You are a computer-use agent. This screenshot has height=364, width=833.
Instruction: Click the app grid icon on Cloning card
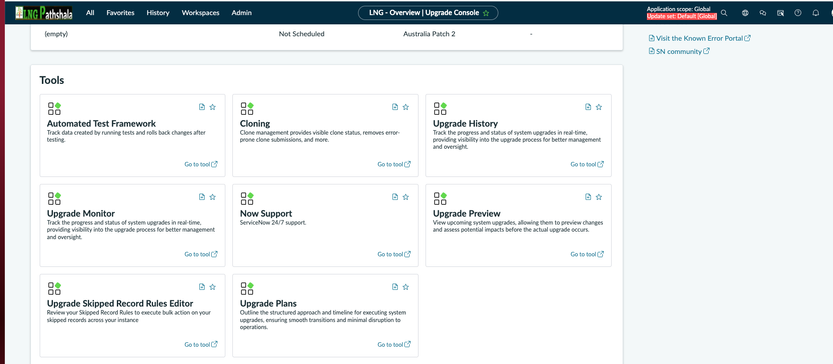(x=247, y=108)
